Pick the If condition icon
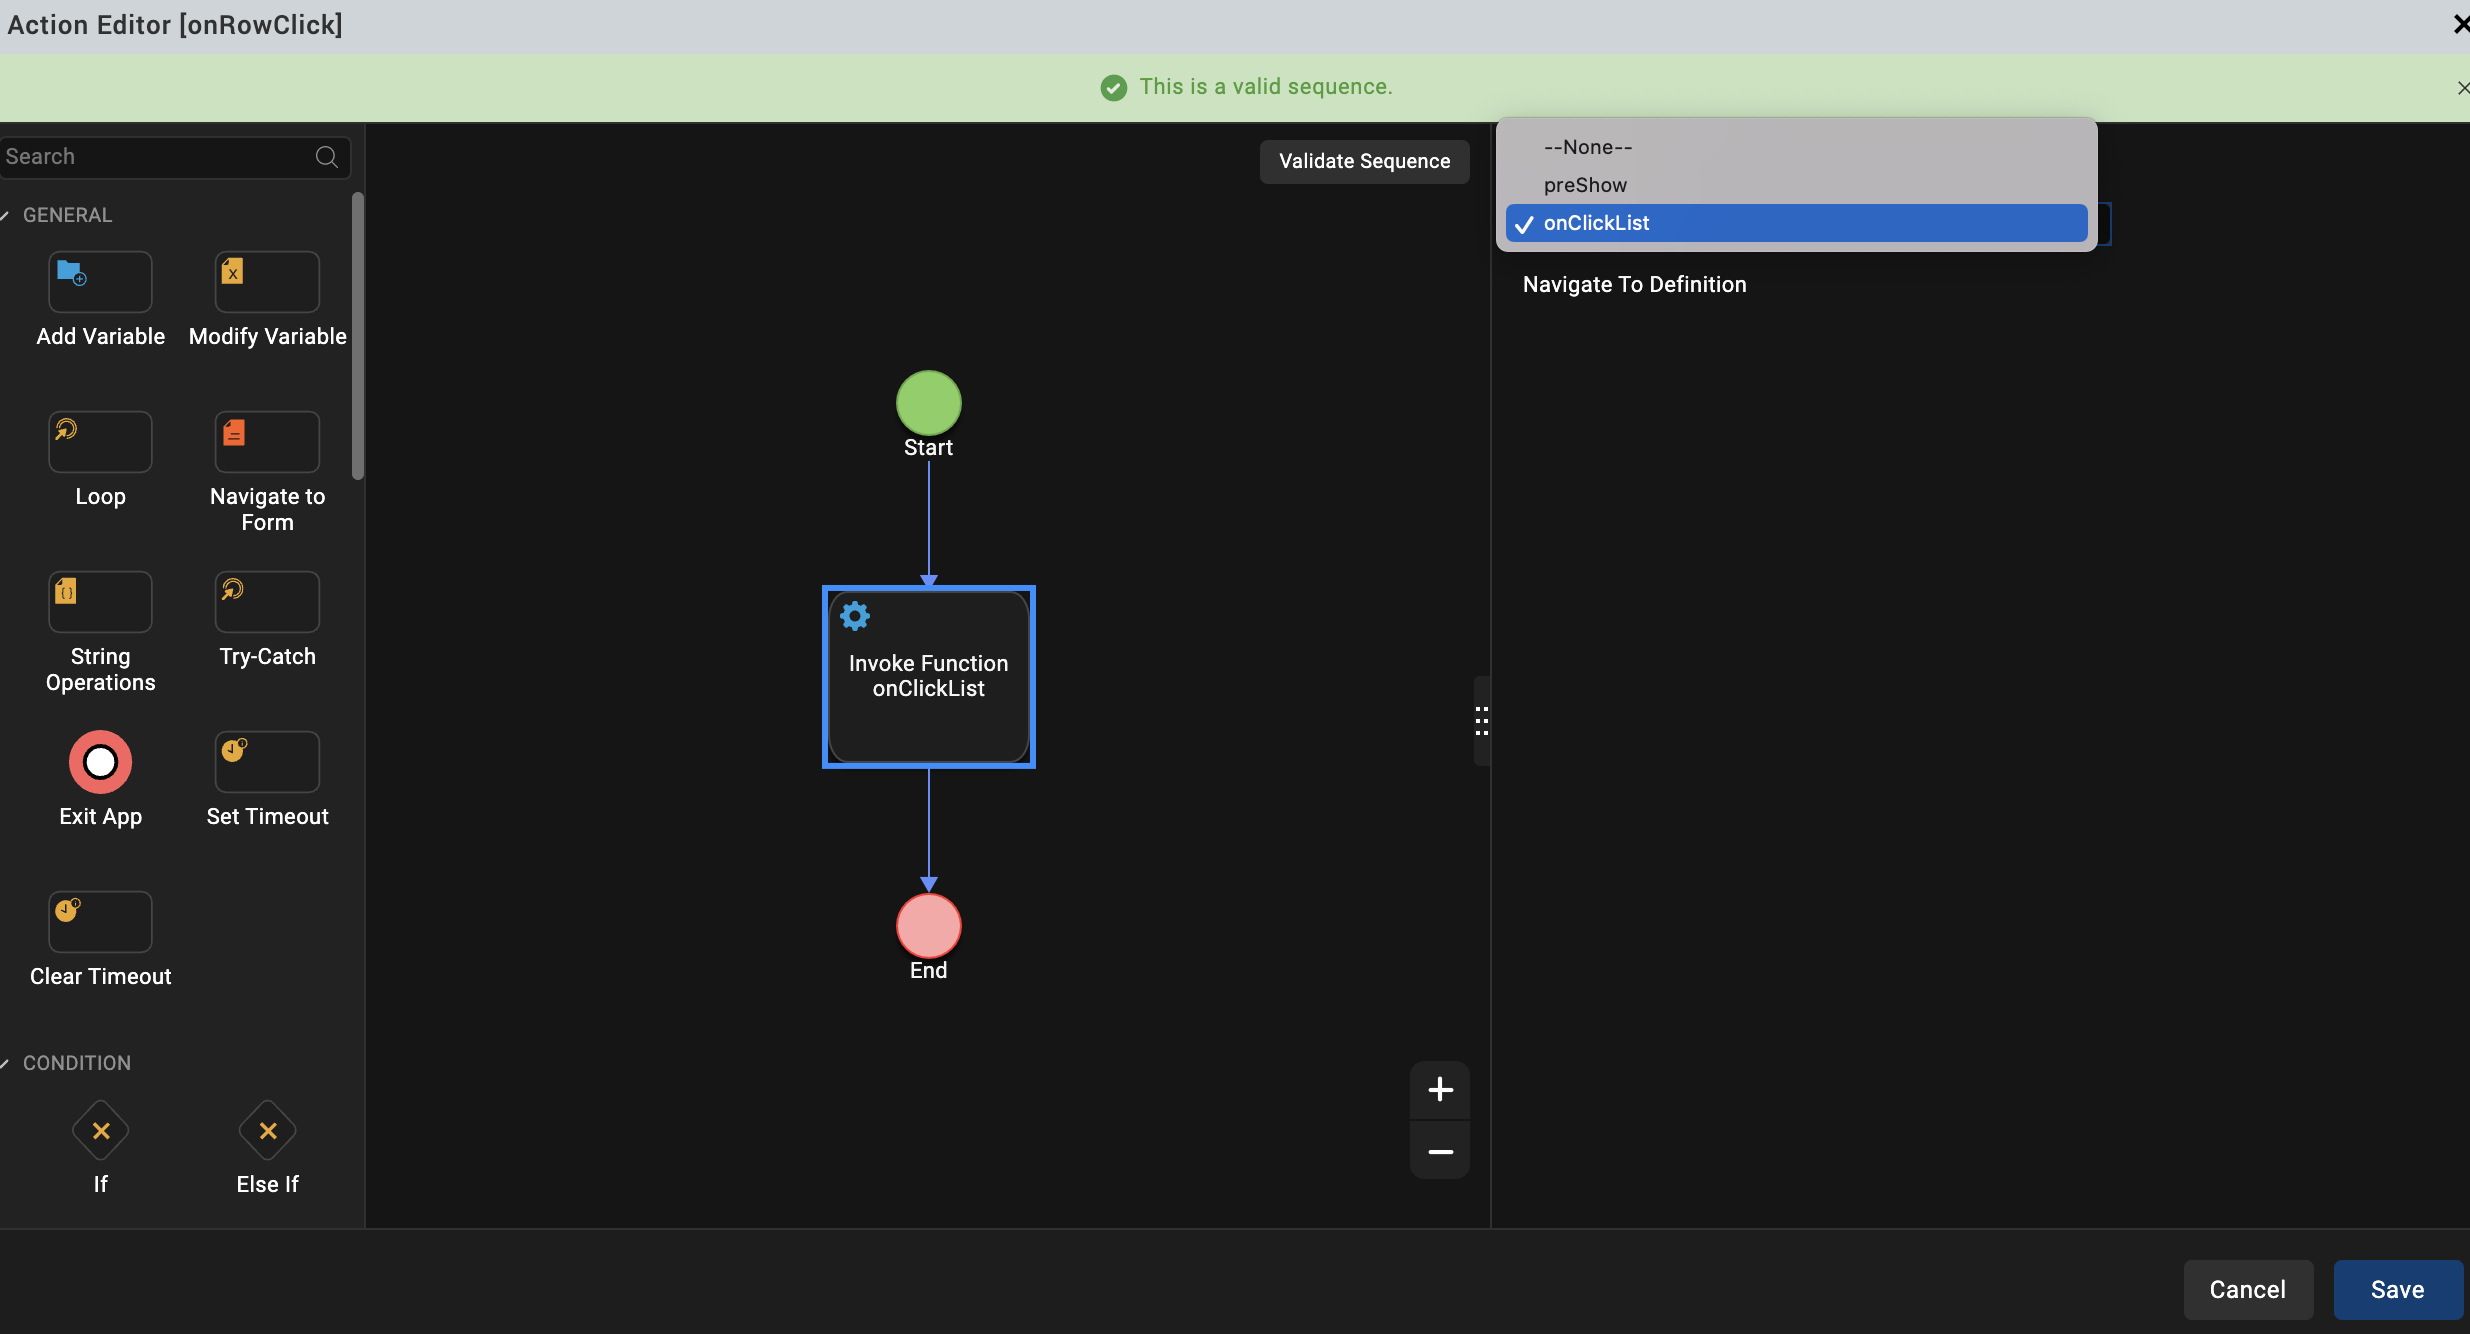 click(100, 1131)
